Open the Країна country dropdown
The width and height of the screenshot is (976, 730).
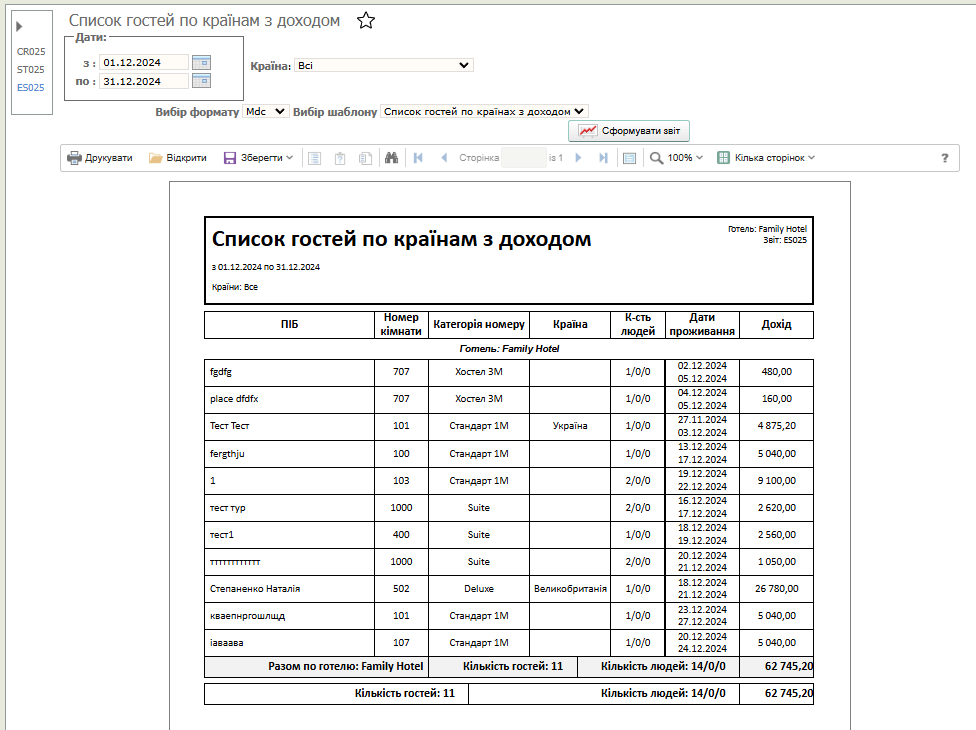pos(383,65)
